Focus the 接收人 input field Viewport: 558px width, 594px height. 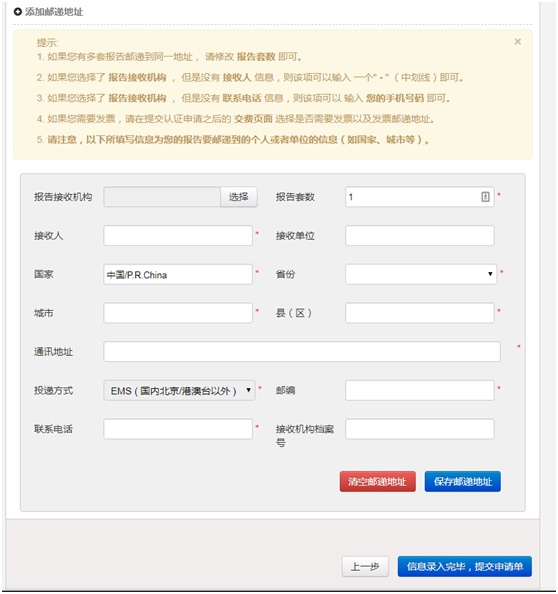pos(178,235)
